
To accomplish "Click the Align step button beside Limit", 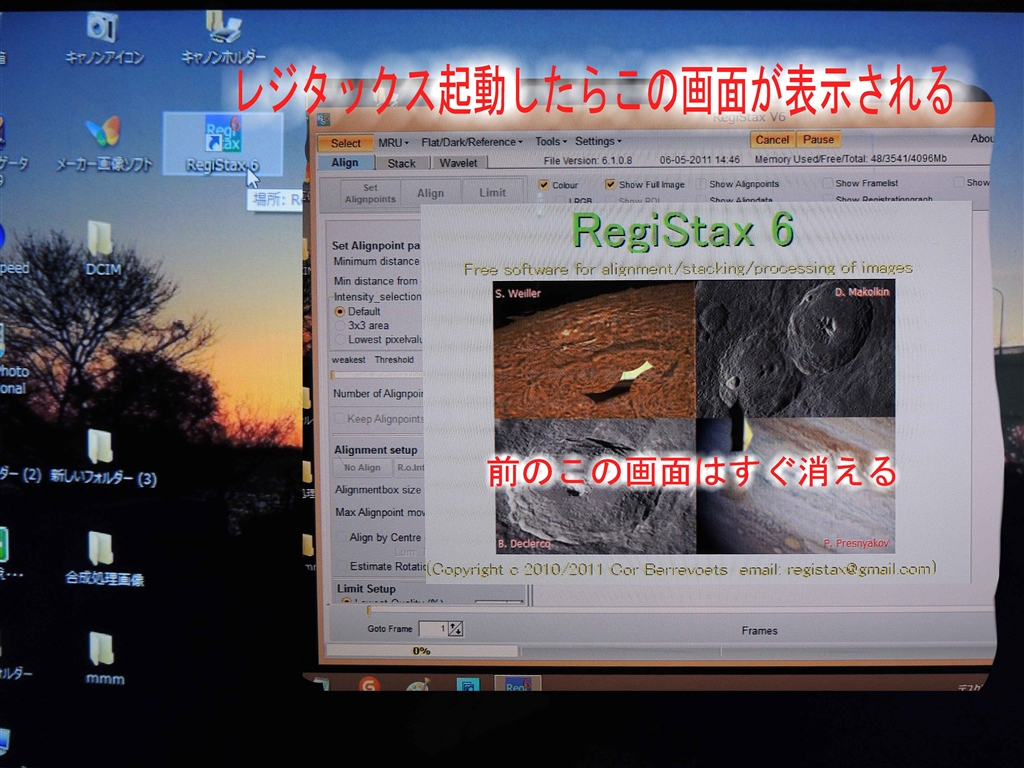I will pos(430,193).
